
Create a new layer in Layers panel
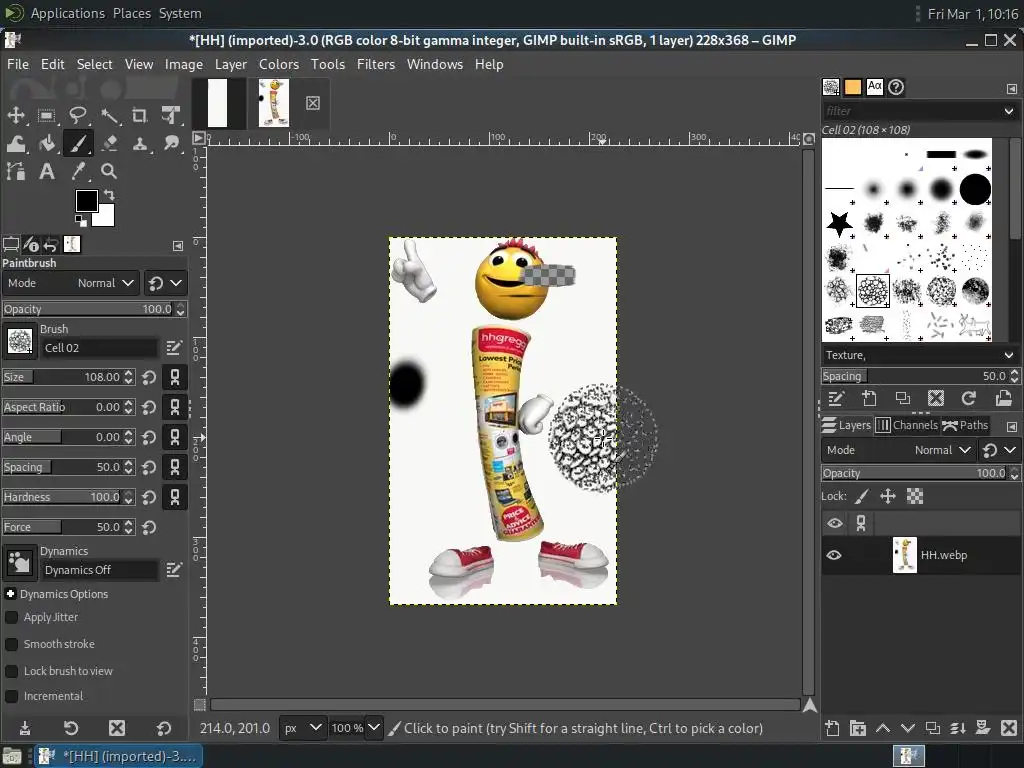tap(832, 728)
